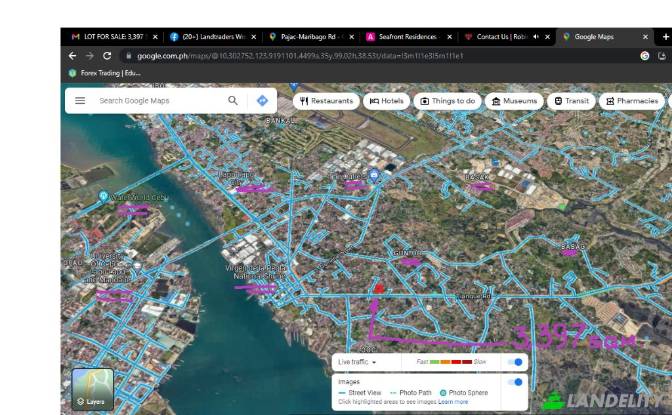Switch to the Seafront Residences tab

point(407,37)
